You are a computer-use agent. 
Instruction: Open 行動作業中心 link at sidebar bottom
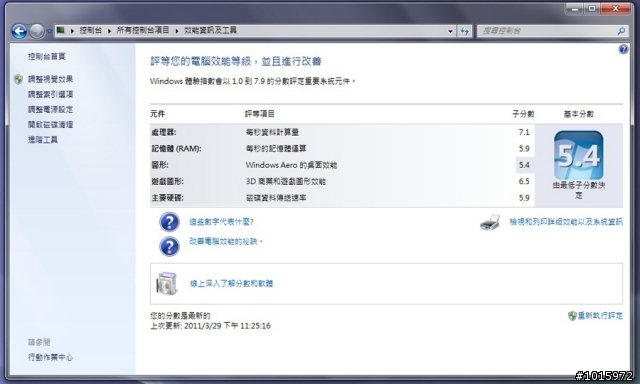pos(50,357)
